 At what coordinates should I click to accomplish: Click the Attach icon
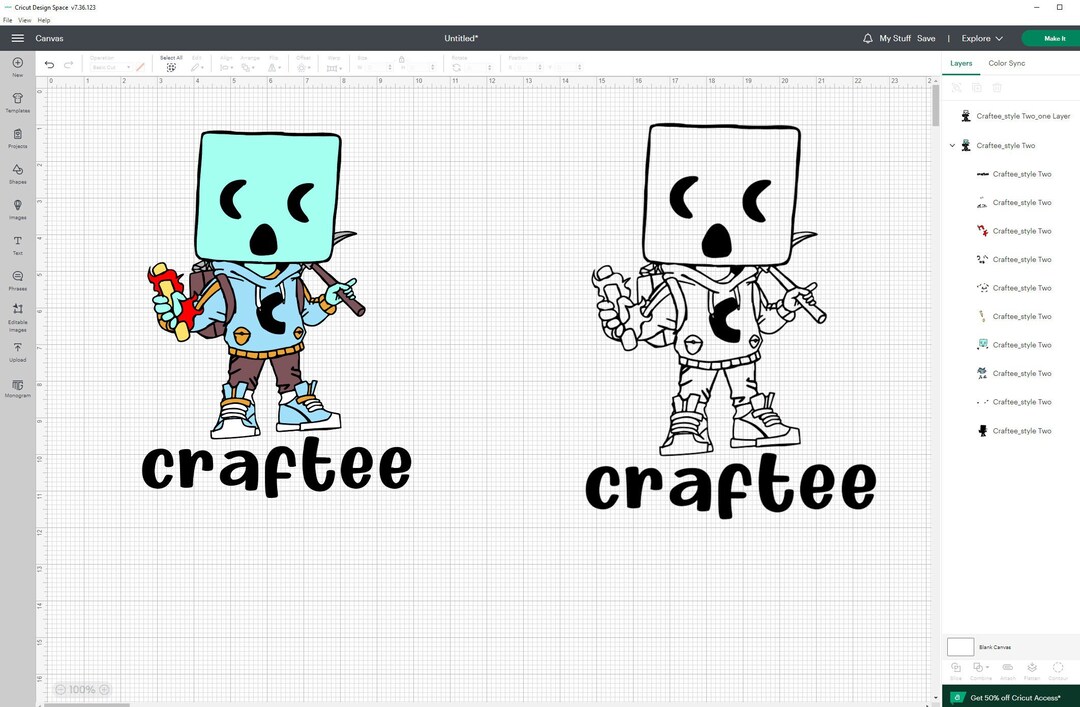point(1007,668)
